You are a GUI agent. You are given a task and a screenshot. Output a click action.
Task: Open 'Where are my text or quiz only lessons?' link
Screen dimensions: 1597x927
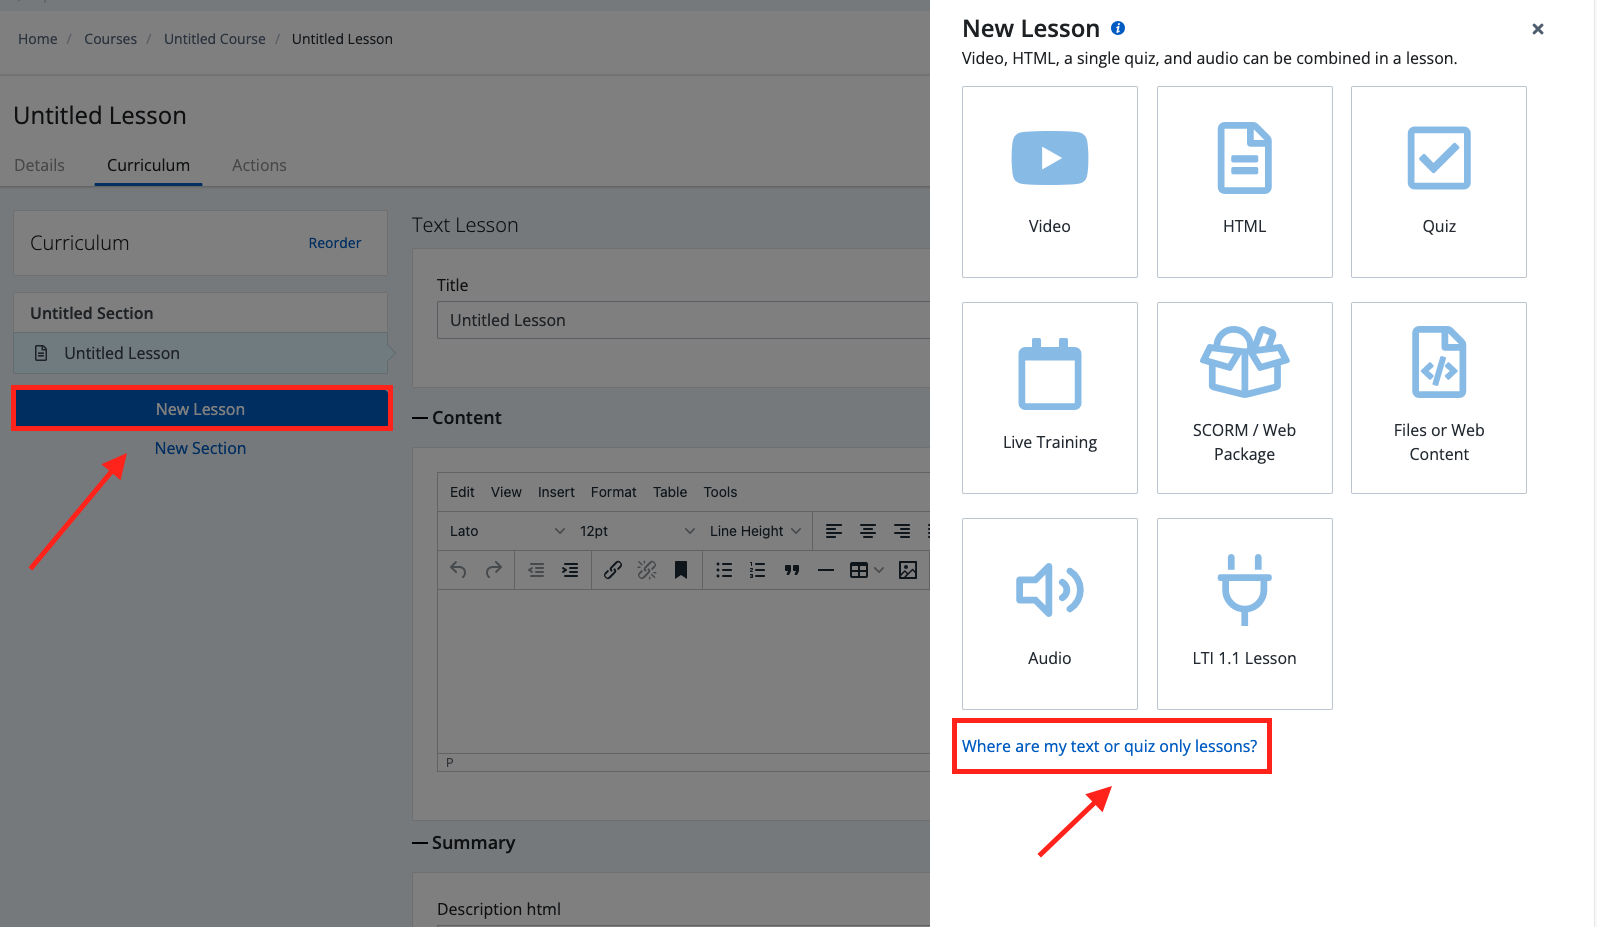(1109, 746)
